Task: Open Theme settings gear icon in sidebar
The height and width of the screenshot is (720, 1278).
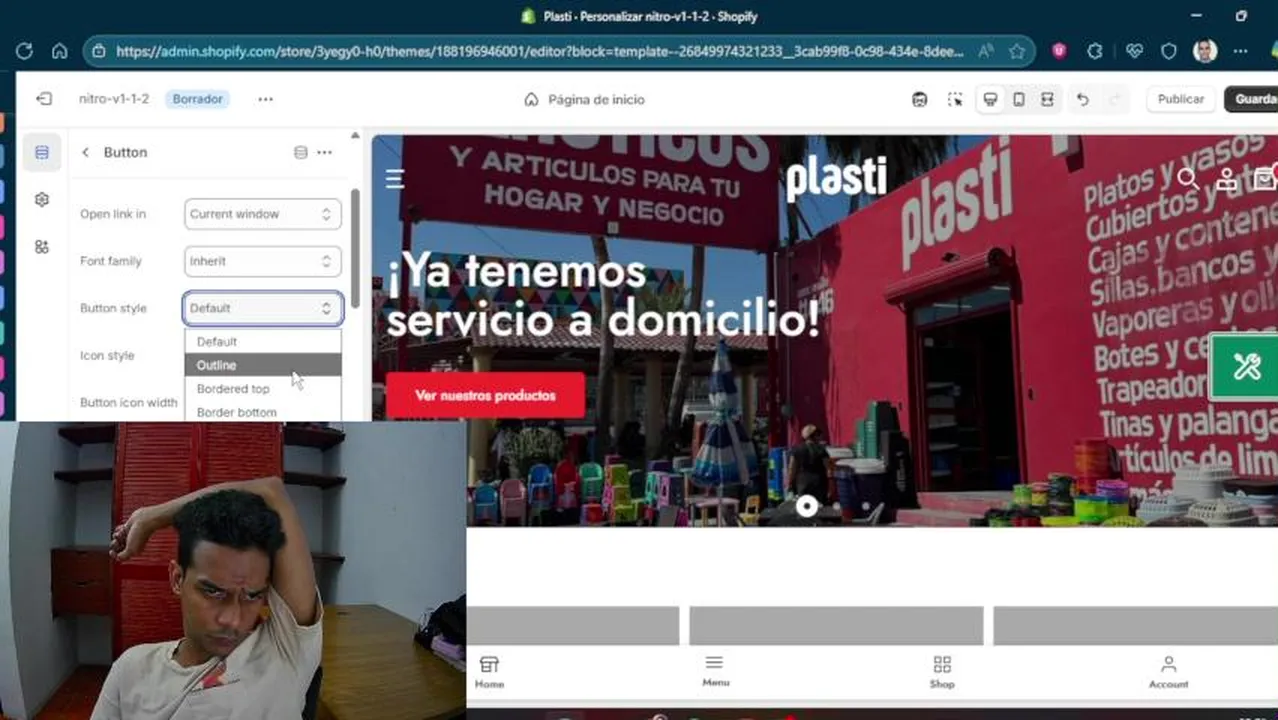Action: click(x=41, y=199)
